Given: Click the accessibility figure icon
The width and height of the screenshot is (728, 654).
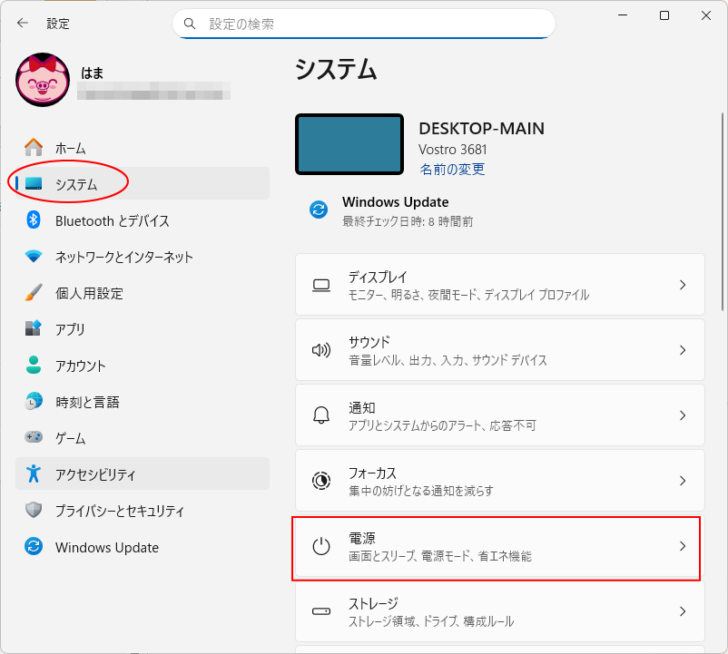Looking at the screenshot, I should pos(33,473).
